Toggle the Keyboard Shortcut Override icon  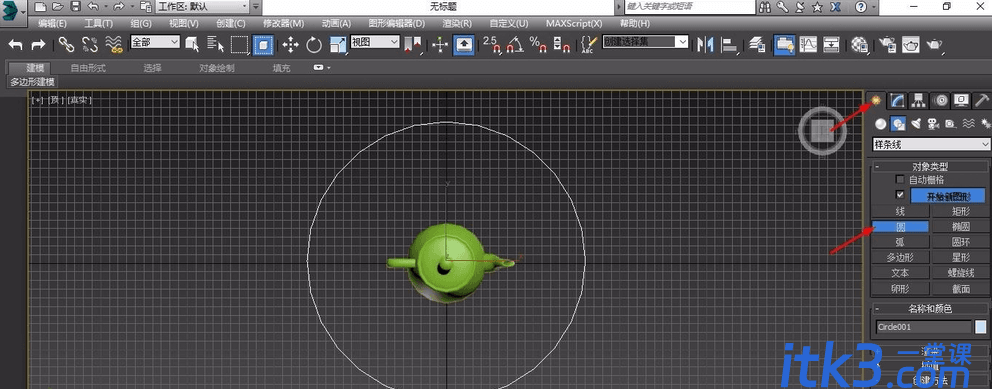(464, 44)
